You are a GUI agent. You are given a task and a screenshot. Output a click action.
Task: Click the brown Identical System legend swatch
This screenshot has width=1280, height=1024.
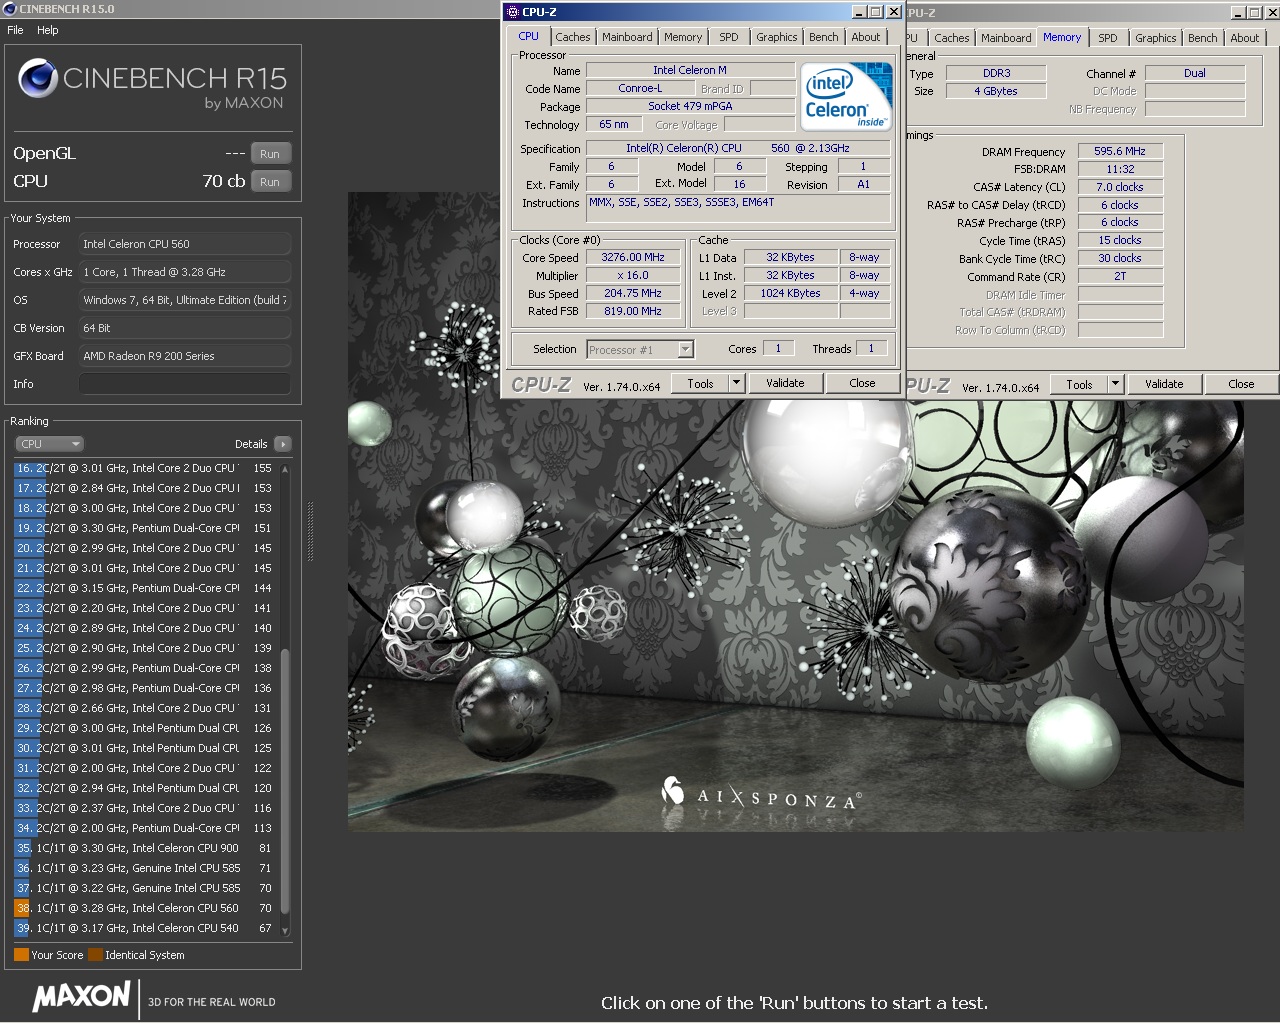tap(95, 955)
